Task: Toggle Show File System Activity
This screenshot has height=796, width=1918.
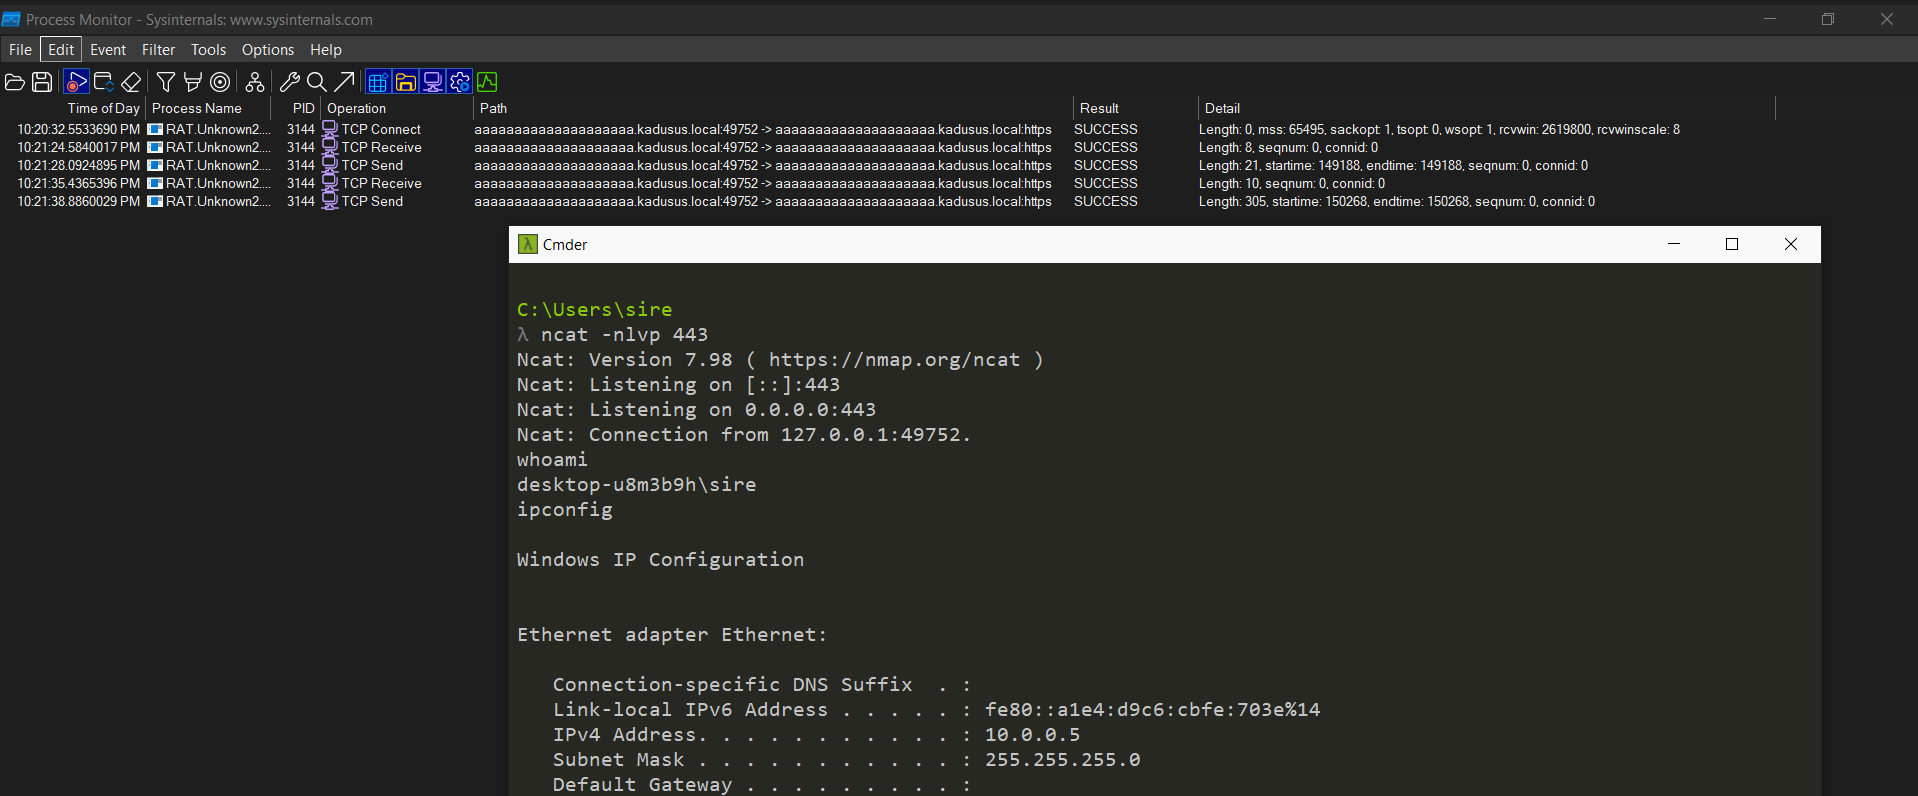Action: 405,82
